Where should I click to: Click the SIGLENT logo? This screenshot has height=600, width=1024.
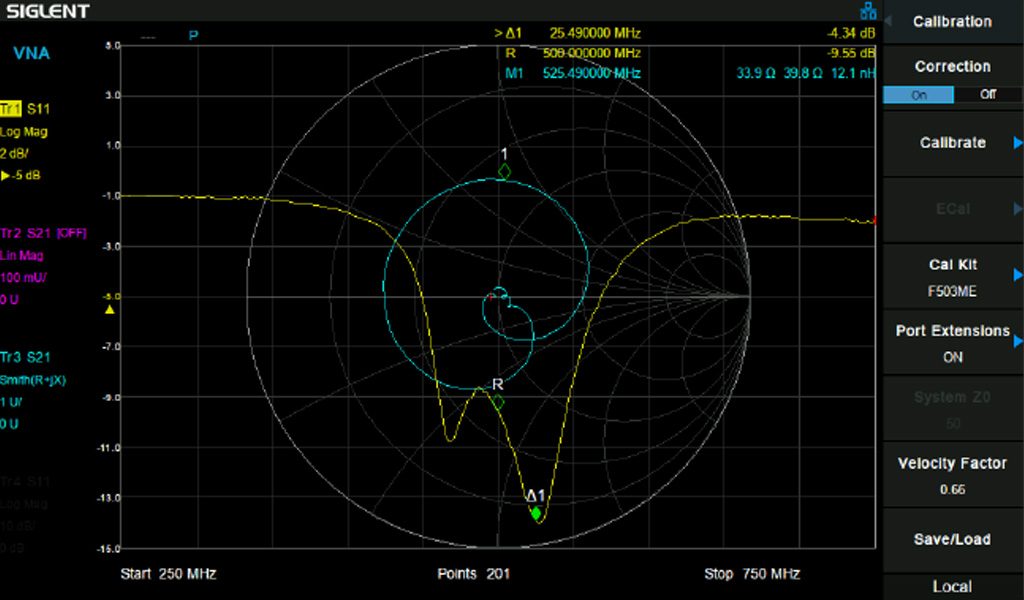click(x=48, y=12)
